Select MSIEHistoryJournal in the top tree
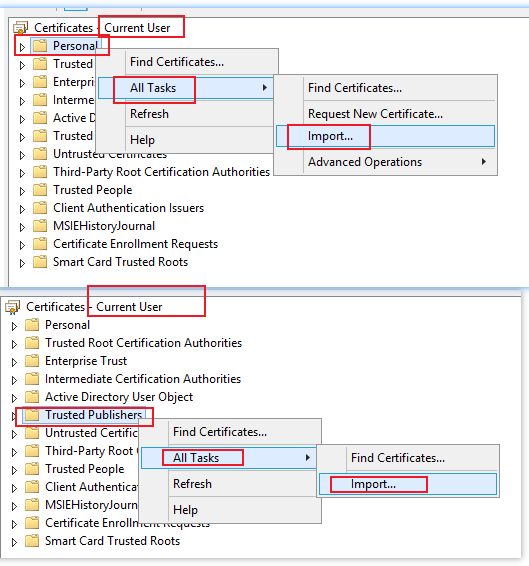The image size is (529, 566). pyautogui.click(x=104, y=226)
